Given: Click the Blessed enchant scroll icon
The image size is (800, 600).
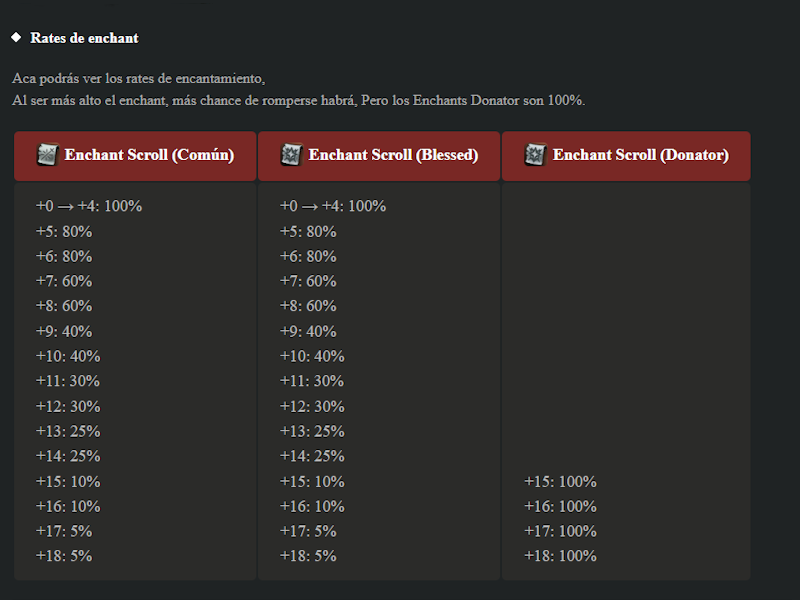Looking at the screenshot, I should tap(292, 155).
